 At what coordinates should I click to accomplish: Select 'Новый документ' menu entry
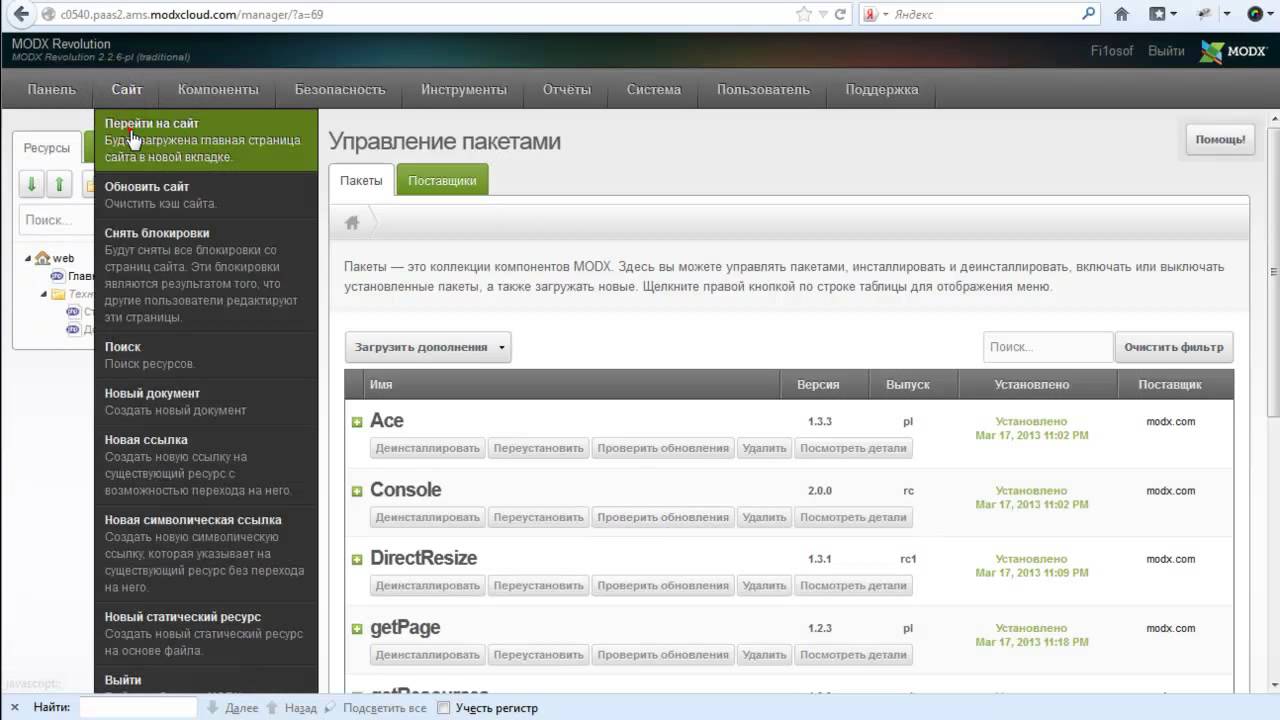206,401
